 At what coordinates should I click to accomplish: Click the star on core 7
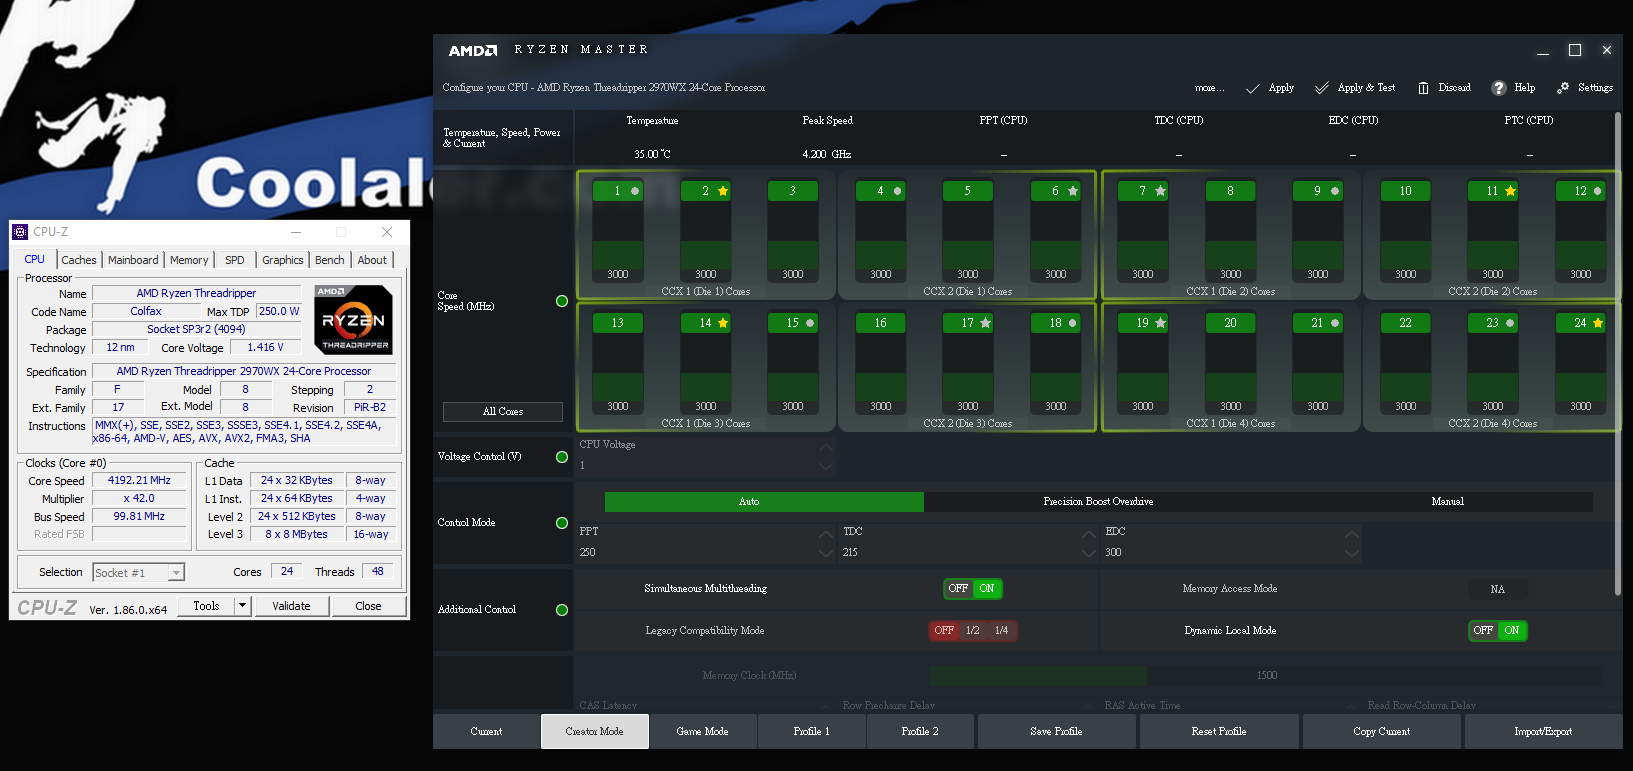tap(1160, 191)
